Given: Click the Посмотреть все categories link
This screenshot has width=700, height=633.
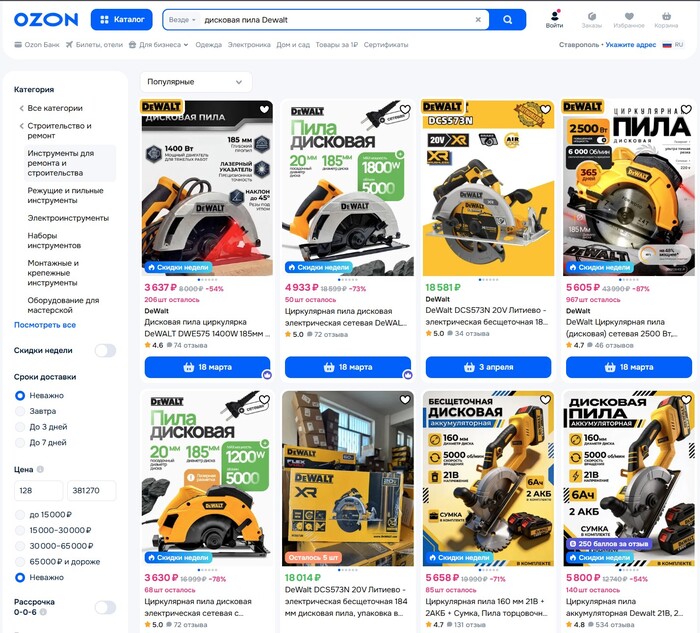Looking at the screenshot, I should pyautogui.click(x=45, y=325).
